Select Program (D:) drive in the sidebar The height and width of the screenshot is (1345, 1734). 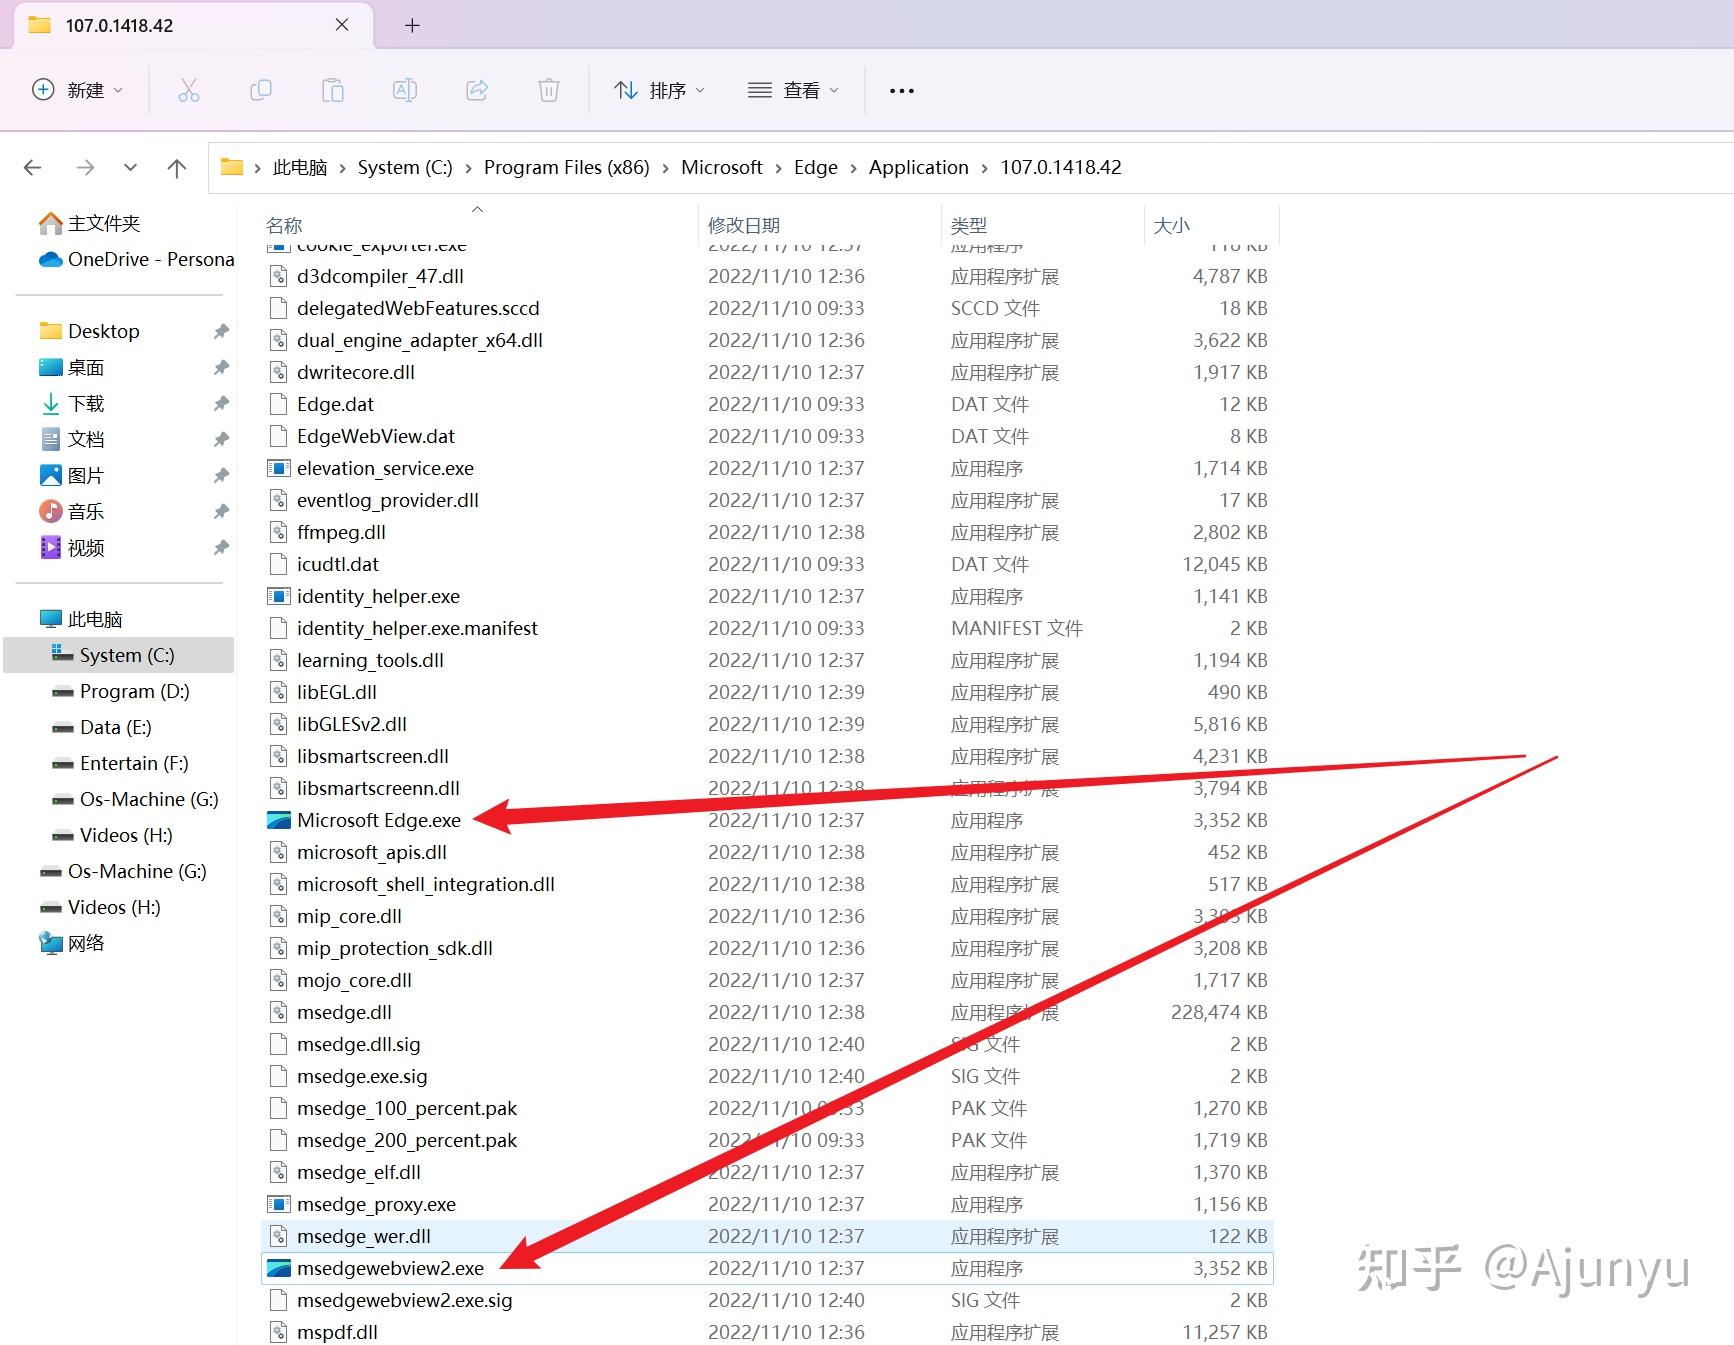pyautogui.click(x=120, y=691)
